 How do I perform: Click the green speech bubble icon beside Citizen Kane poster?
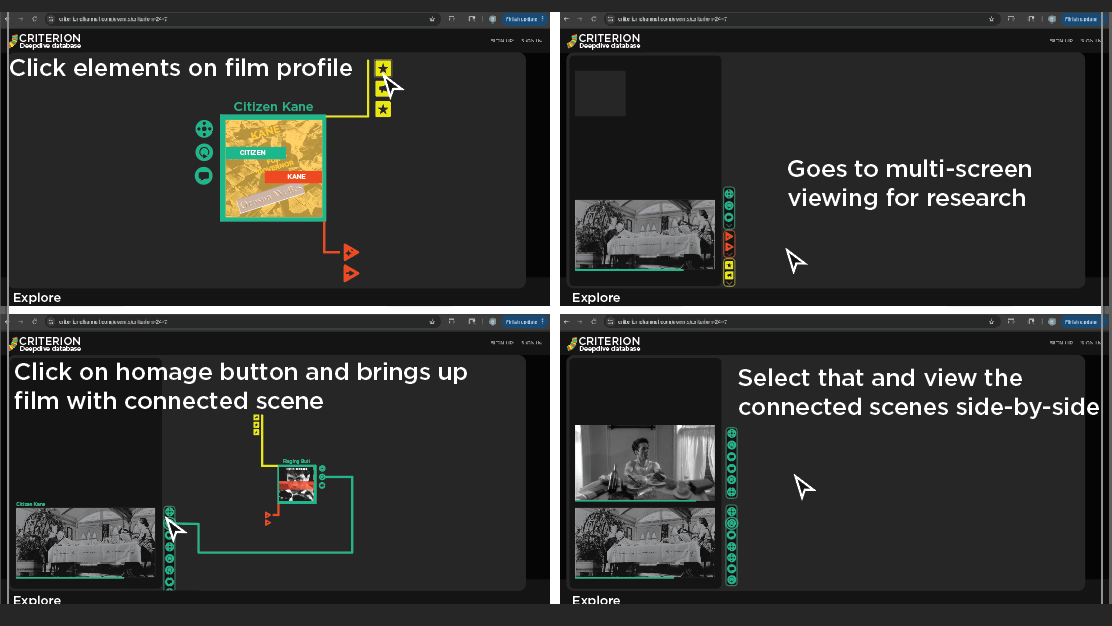(204, 175)
